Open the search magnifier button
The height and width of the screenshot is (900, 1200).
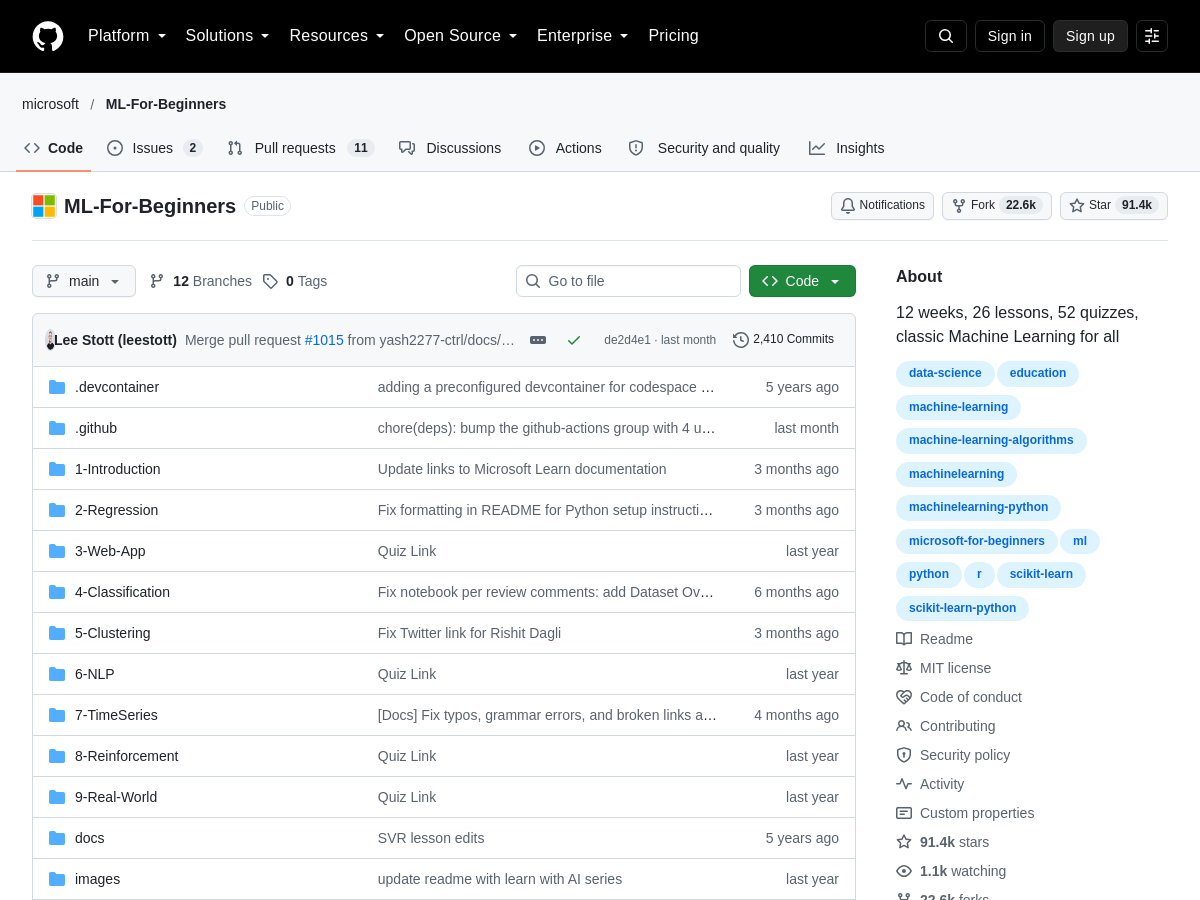click(x=946, y=36)
